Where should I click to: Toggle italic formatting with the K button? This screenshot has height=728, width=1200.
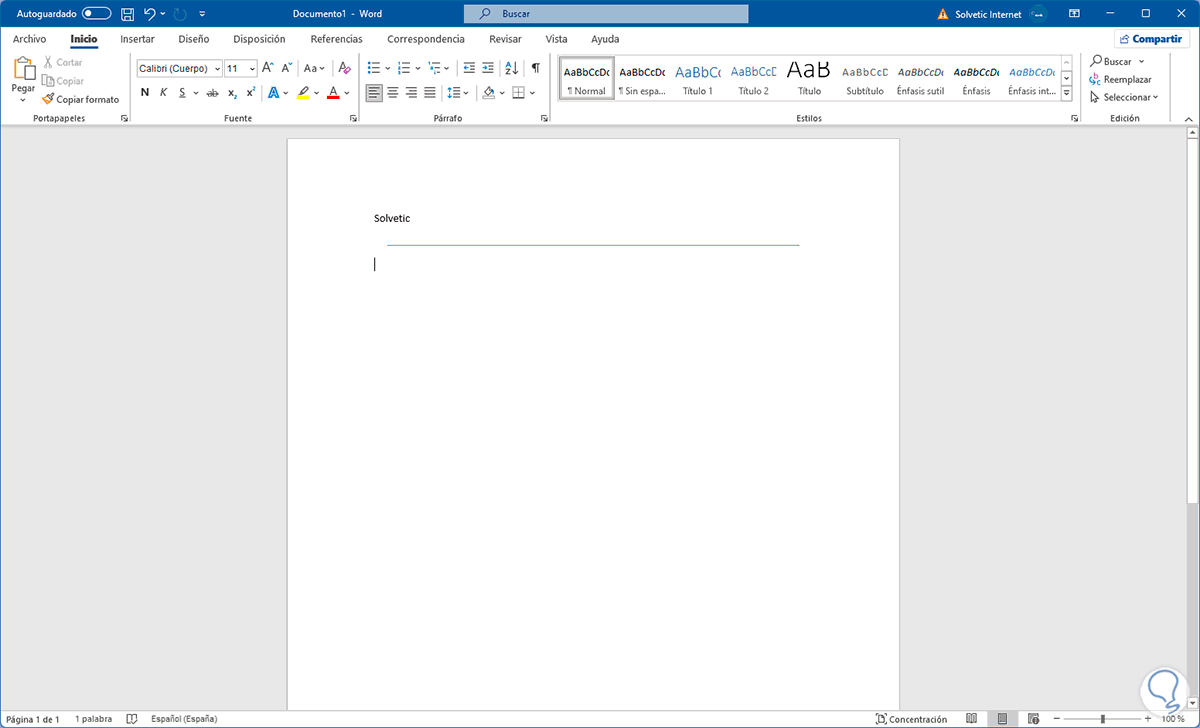pos(163,93)
